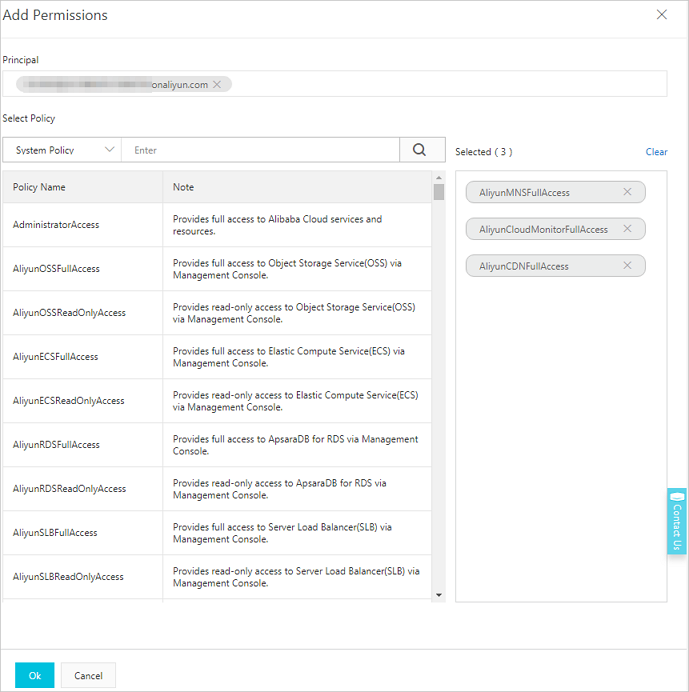Confirm with the Ok button
Screen dimensions: 689x692
point(34,675)
